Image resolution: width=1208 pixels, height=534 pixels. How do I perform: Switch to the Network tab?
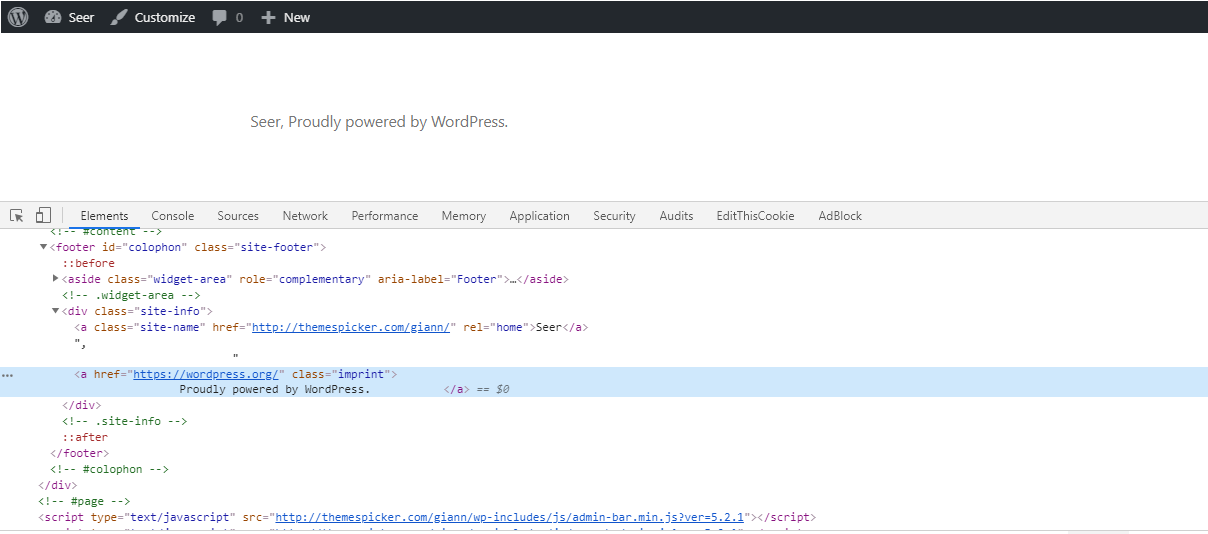[x=305, y=215]
